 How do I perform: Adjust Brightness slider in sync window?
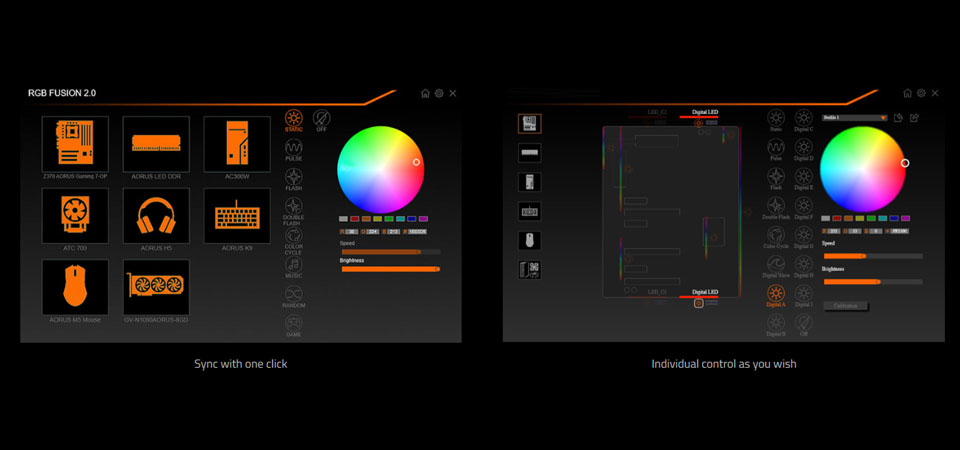coord(391,269)
